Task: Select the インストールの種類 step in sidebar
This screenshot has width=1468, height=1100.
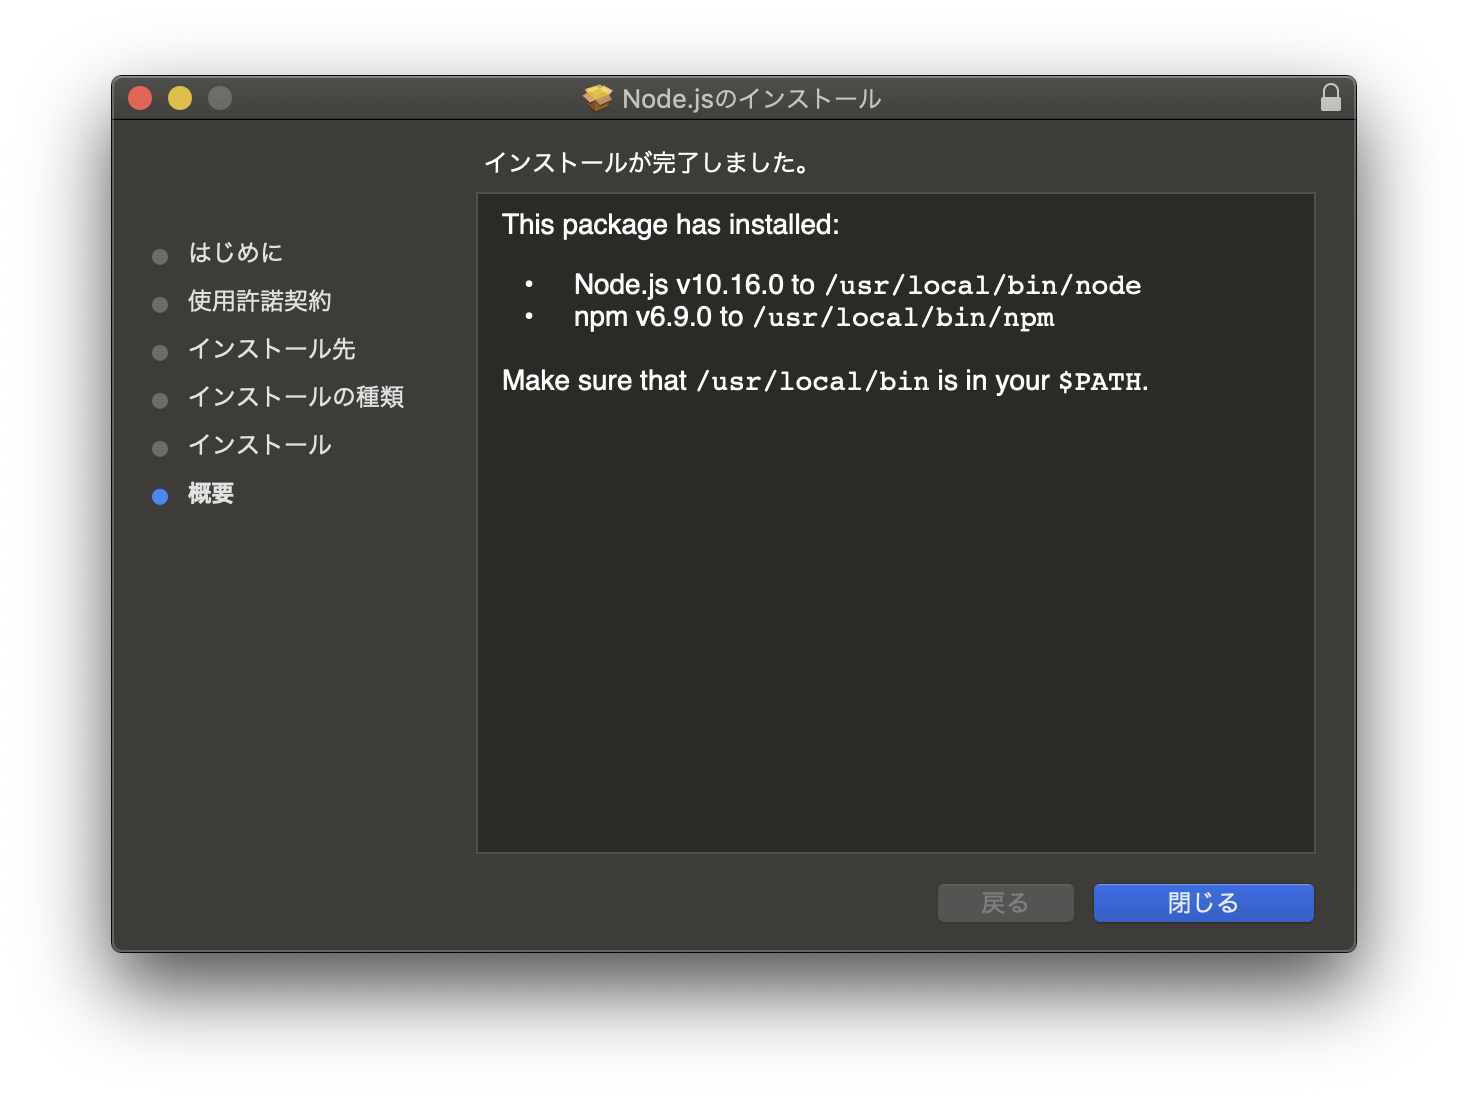Action: [x=296, y=397]
